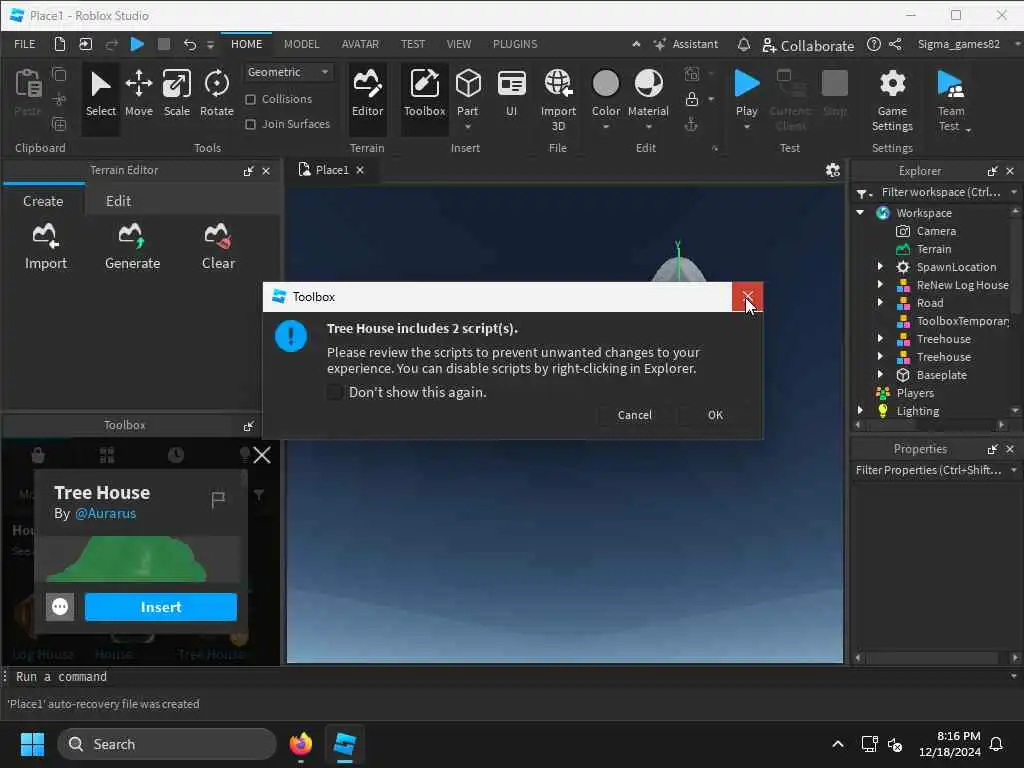Open the Tree House more-options button

pos(59,607)
